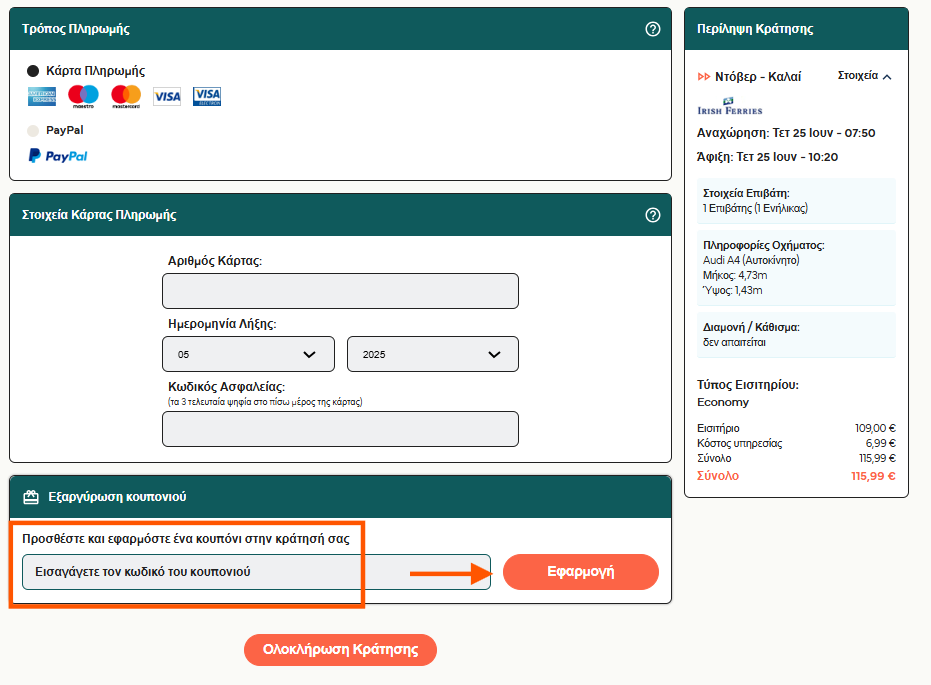
Task: Click the VISA Electron card logo
Action: (207, 96)
